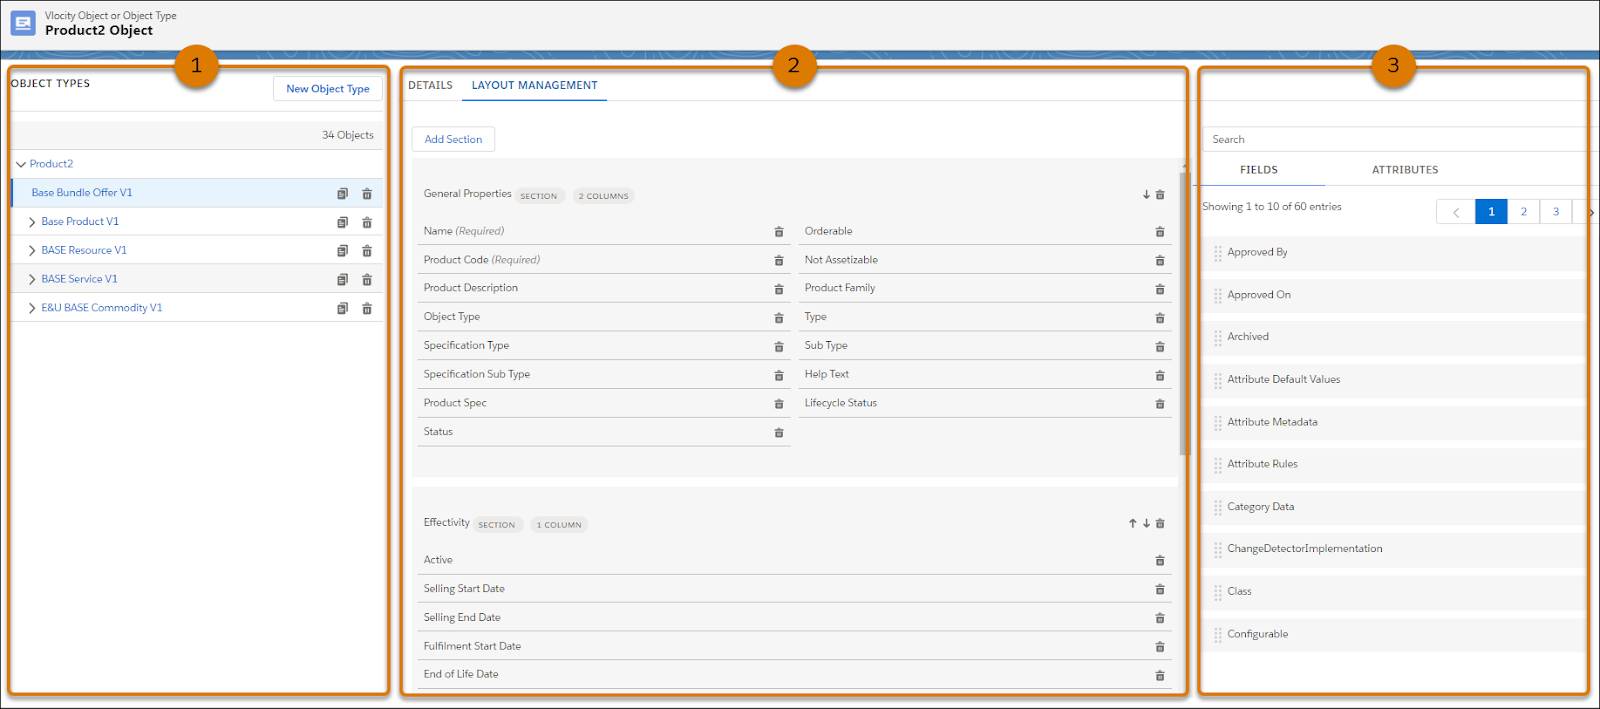Go to previous page of fields
This screenshot has height=709, width=1600.
[x=1456, y=211]
